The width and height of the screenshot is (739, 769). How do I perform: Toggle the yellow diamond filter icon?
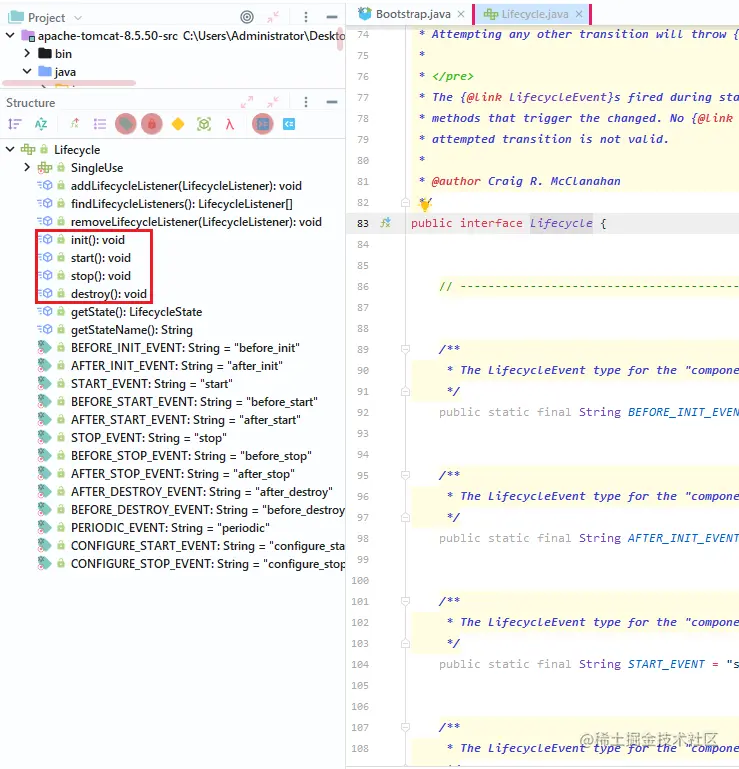click(178, 124)
